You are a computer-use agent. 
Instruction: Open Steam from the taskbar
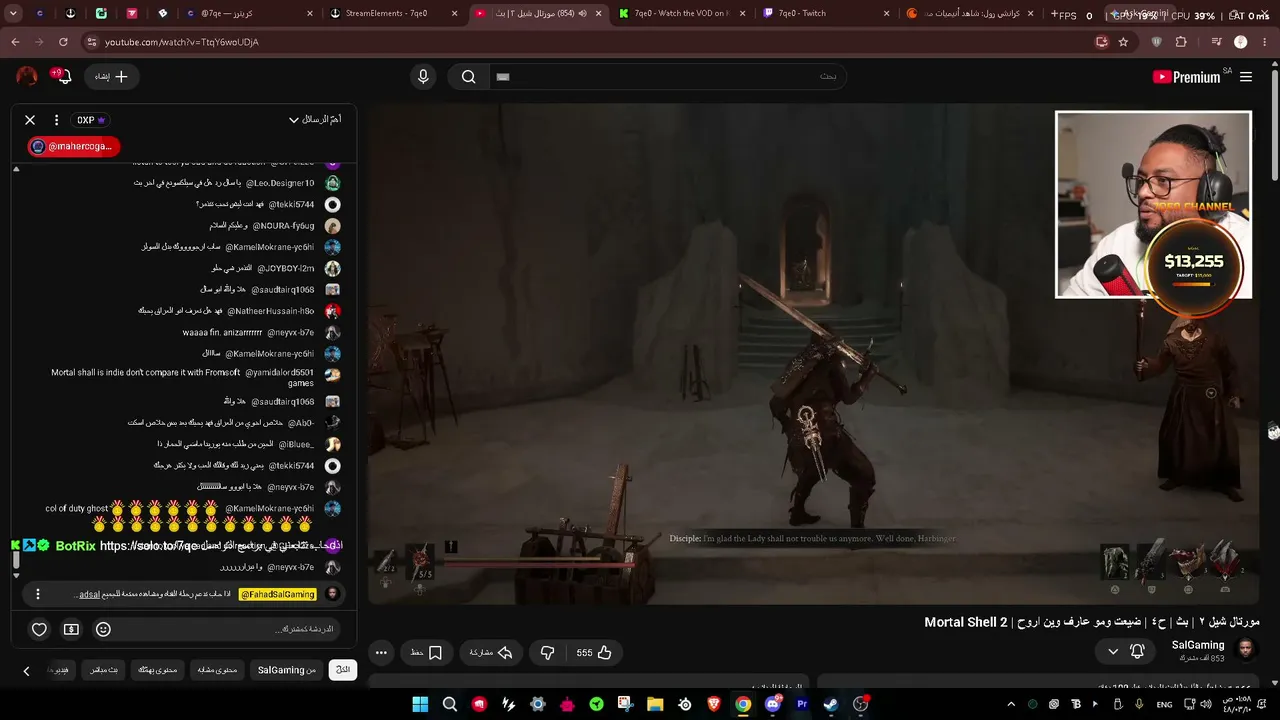pyautogui.click(x=831, y=704)
